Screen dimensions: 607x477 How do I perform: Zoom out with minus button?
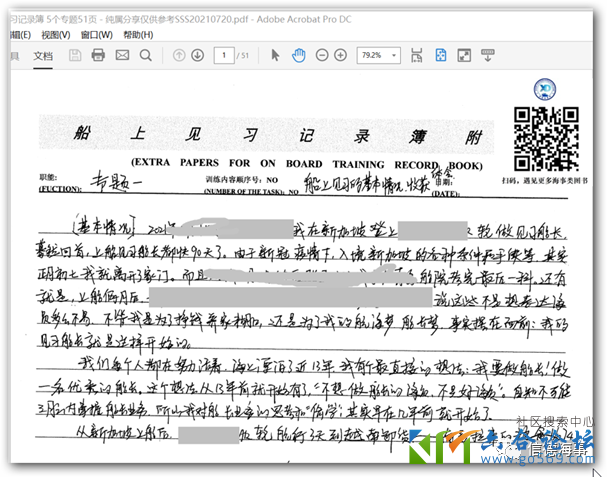322,55
